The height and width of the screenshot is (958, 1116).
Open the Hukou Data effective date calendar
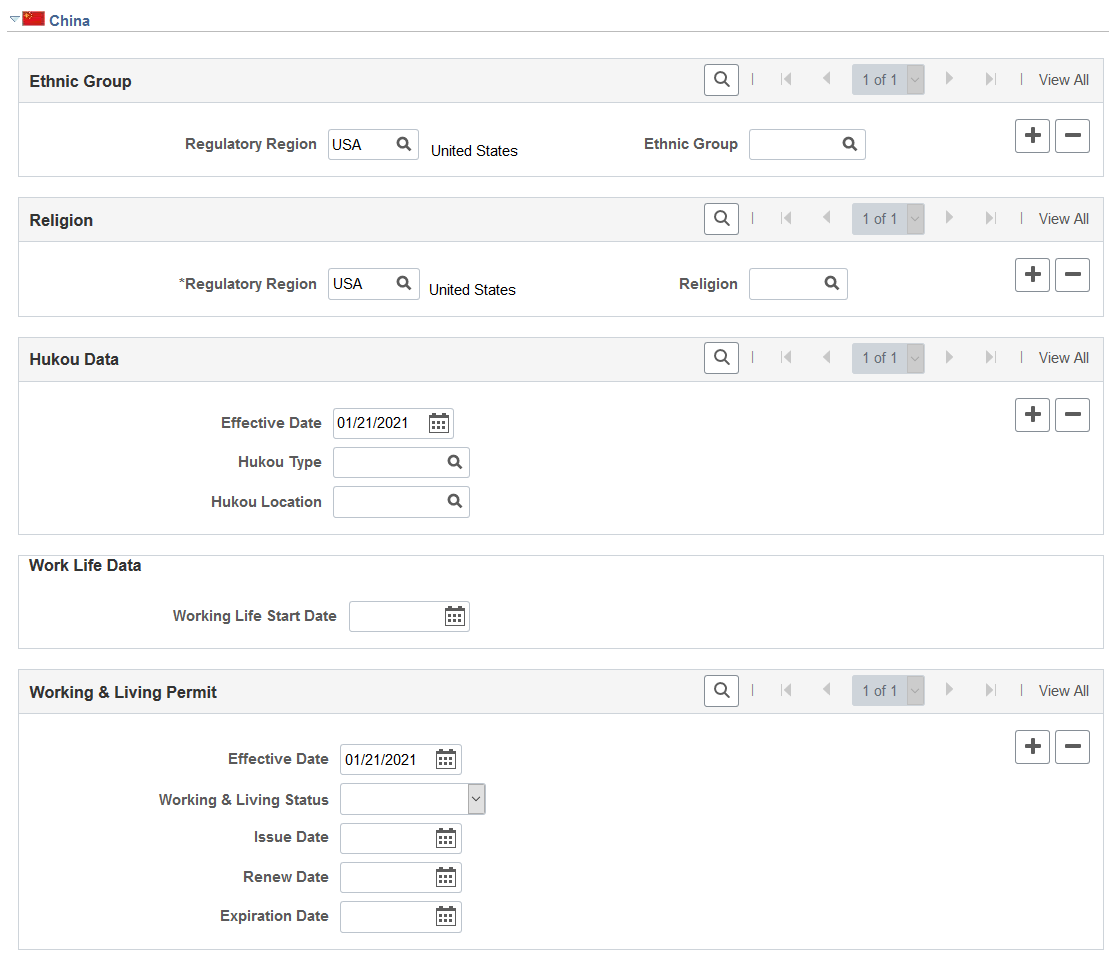click(438, 423)
